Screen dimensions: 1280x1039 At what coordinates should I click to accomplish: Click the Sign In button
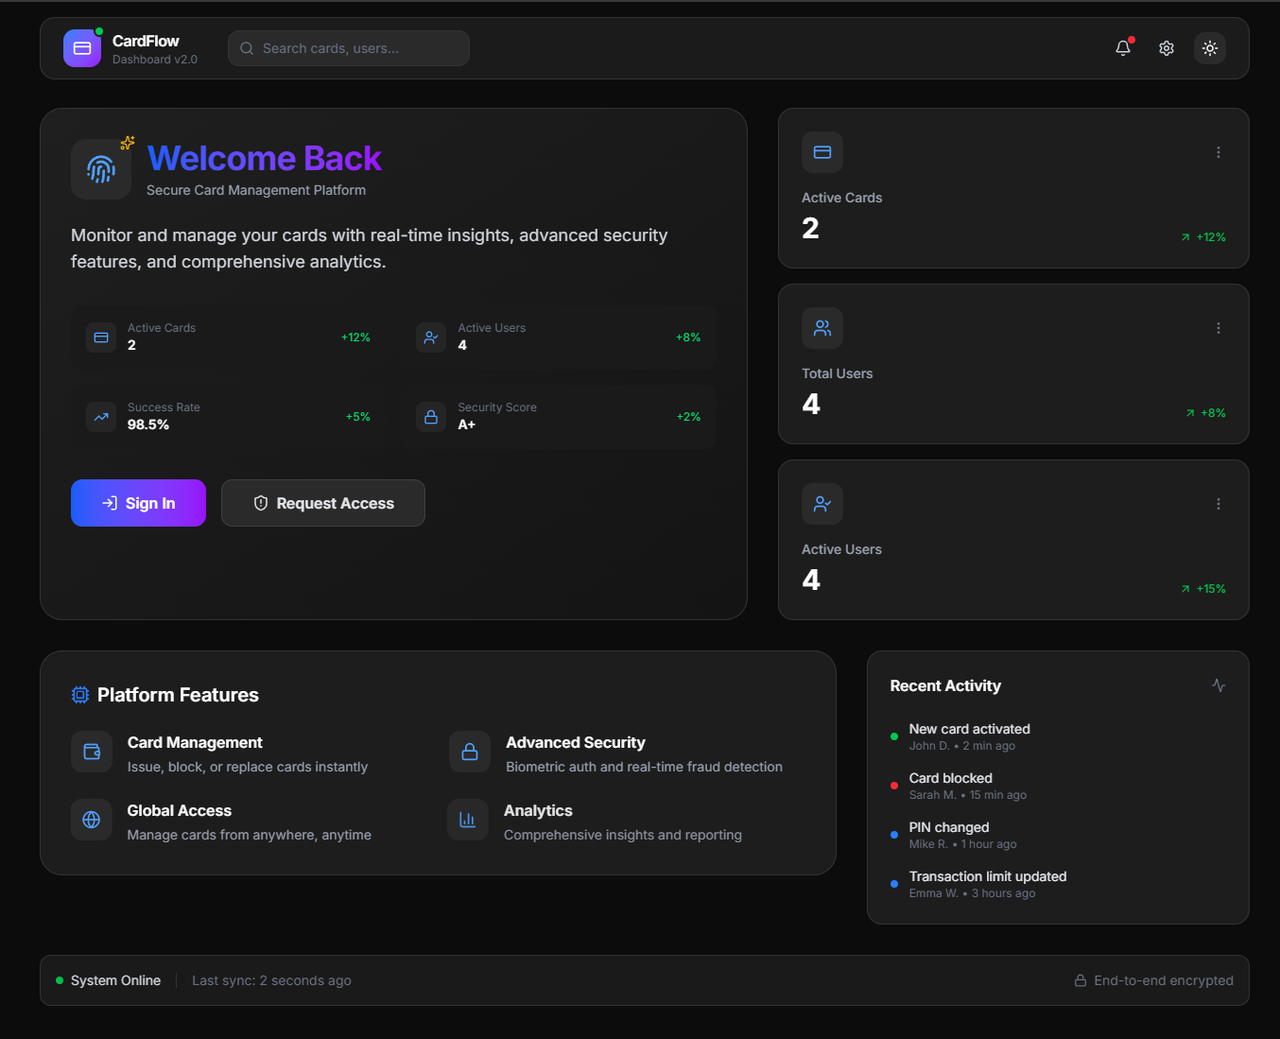pyautogui.click(x=138, y=503)
